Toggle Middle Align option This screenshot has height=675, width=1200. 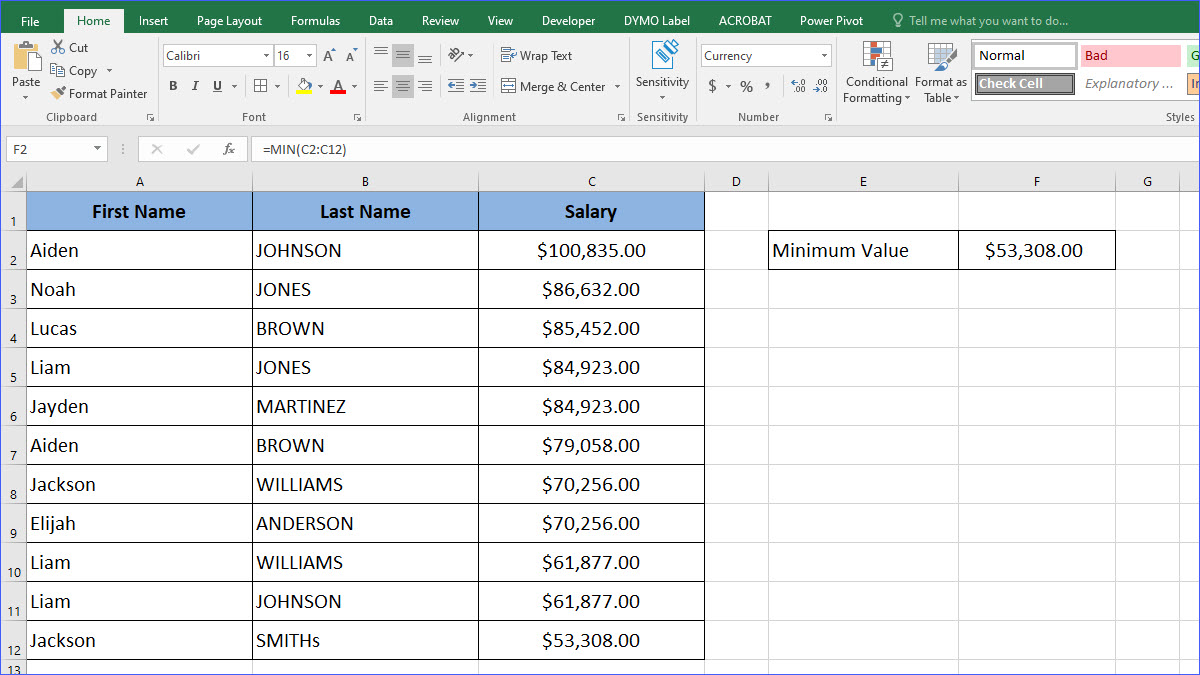tap(403, 56)
